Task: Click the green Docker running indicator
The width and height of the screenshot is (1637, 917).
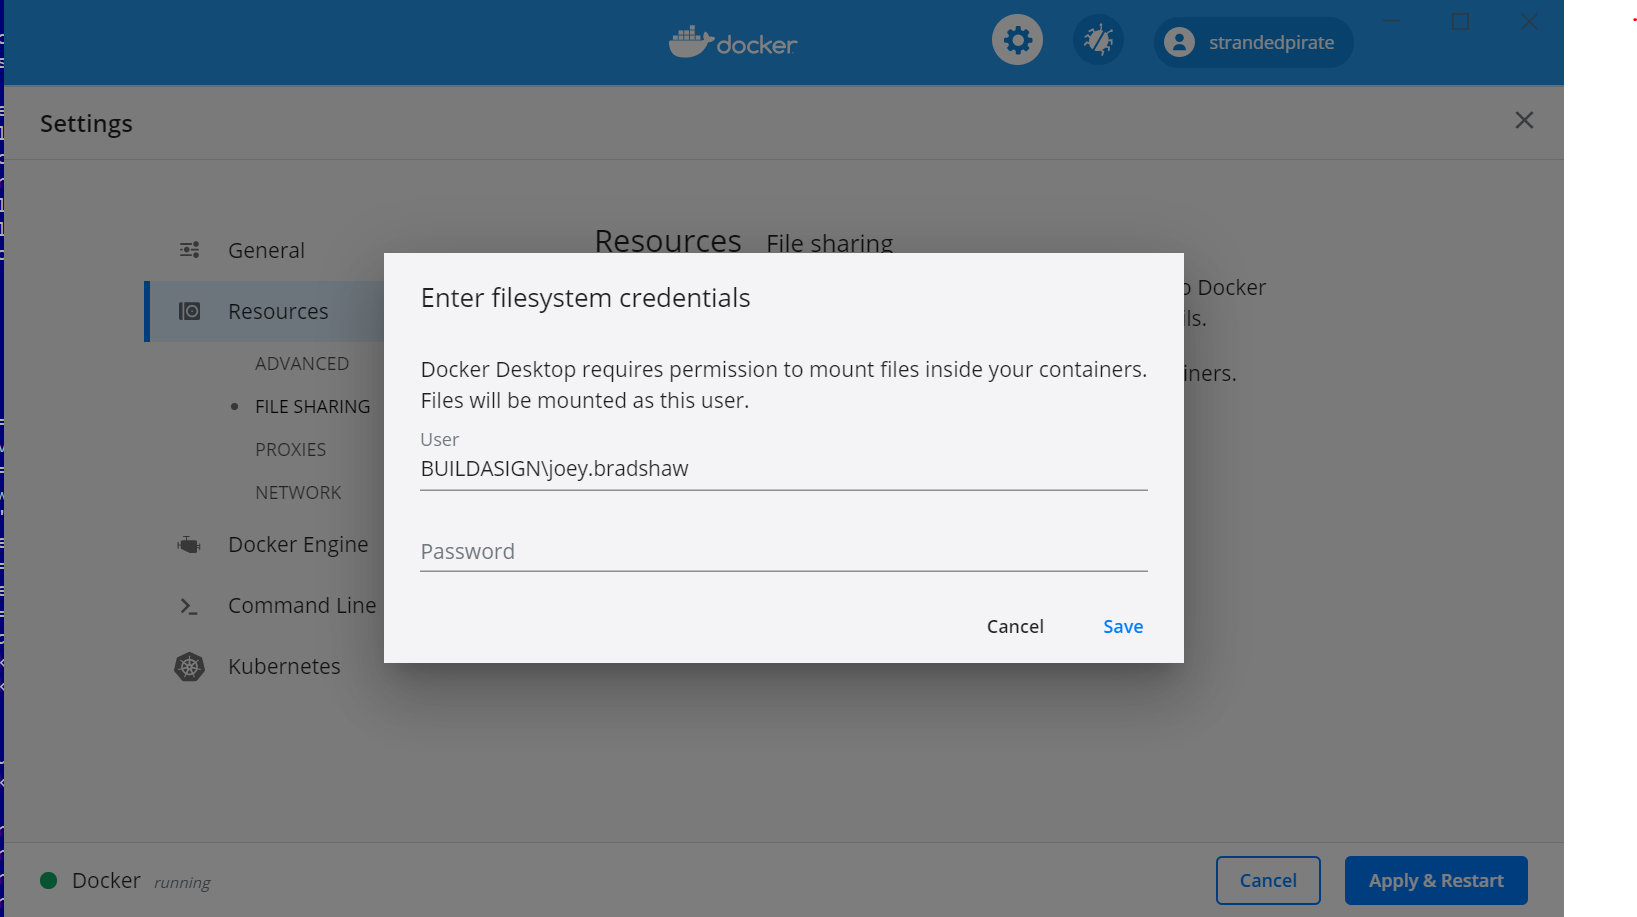Action: click(x=48, y=880)
